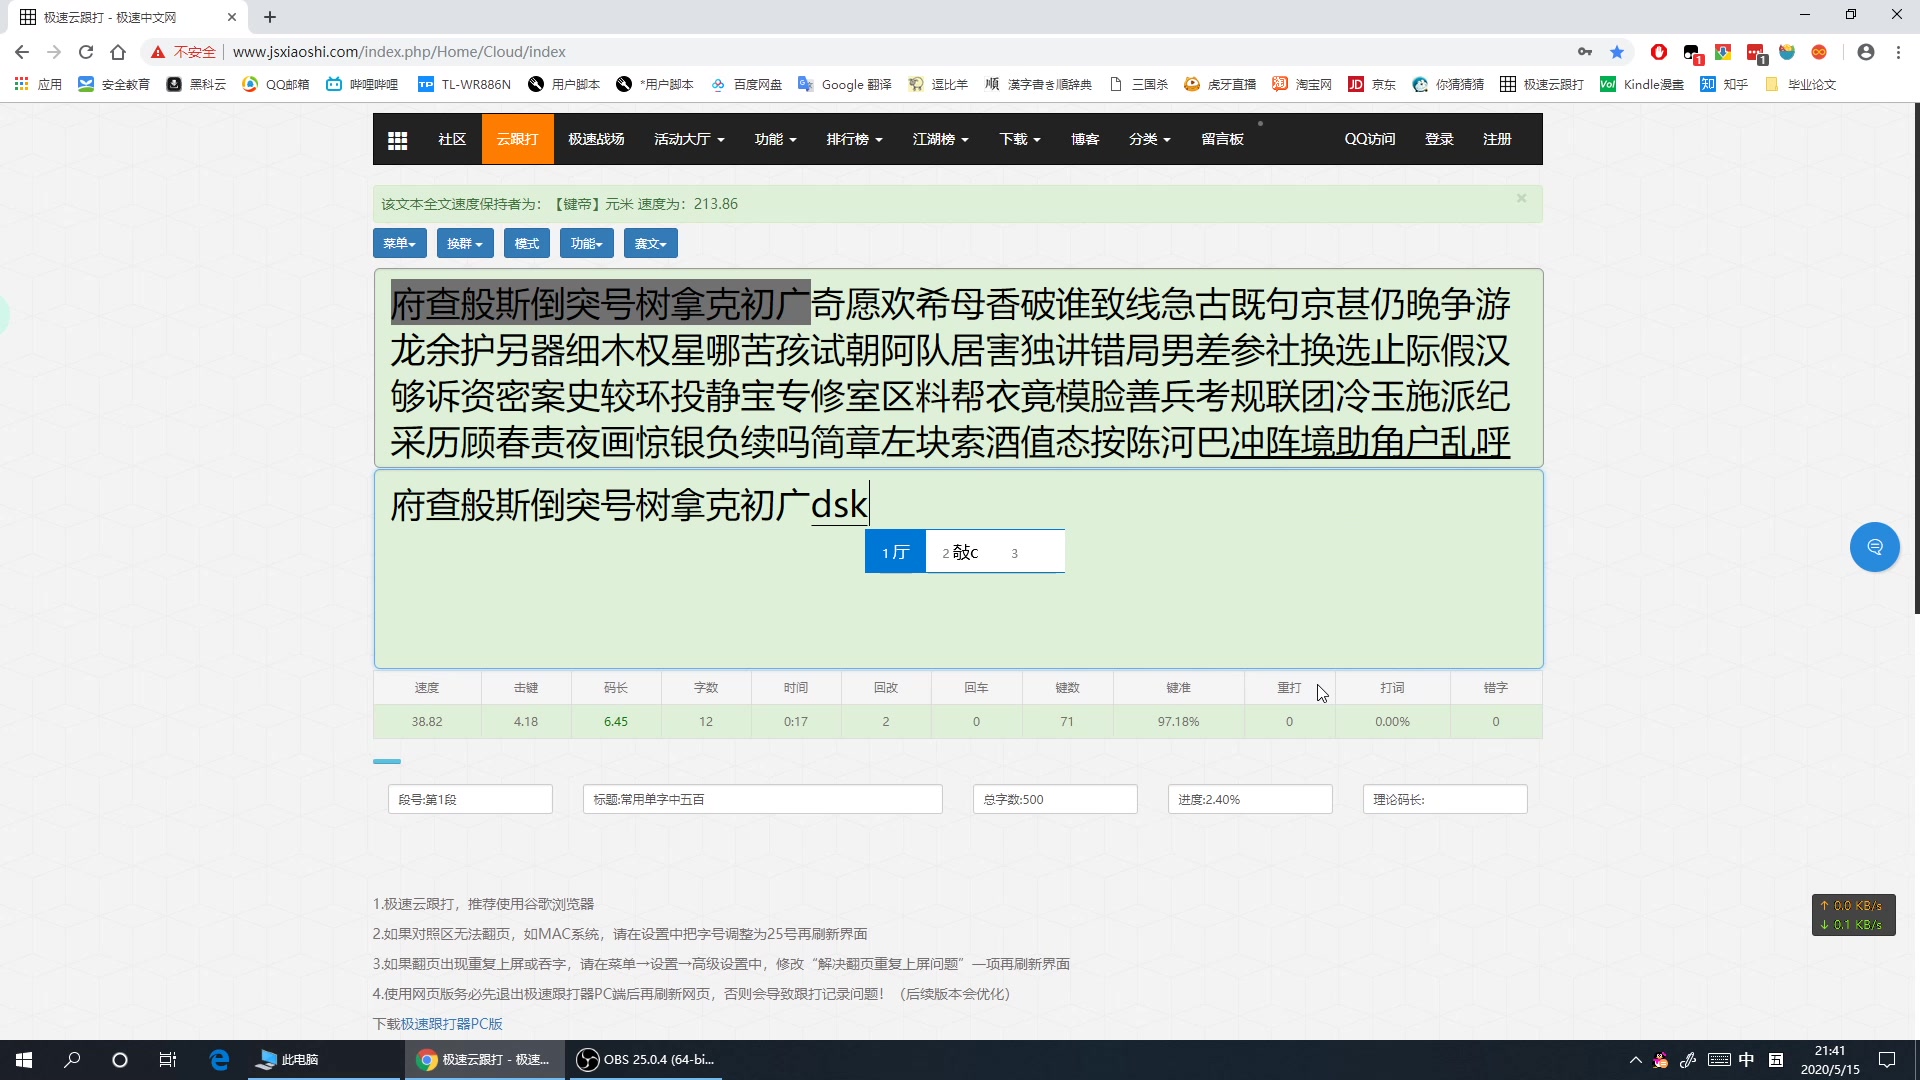
Task: Expand 活动大厅 navbar dropdown
Action: point(689,139)
